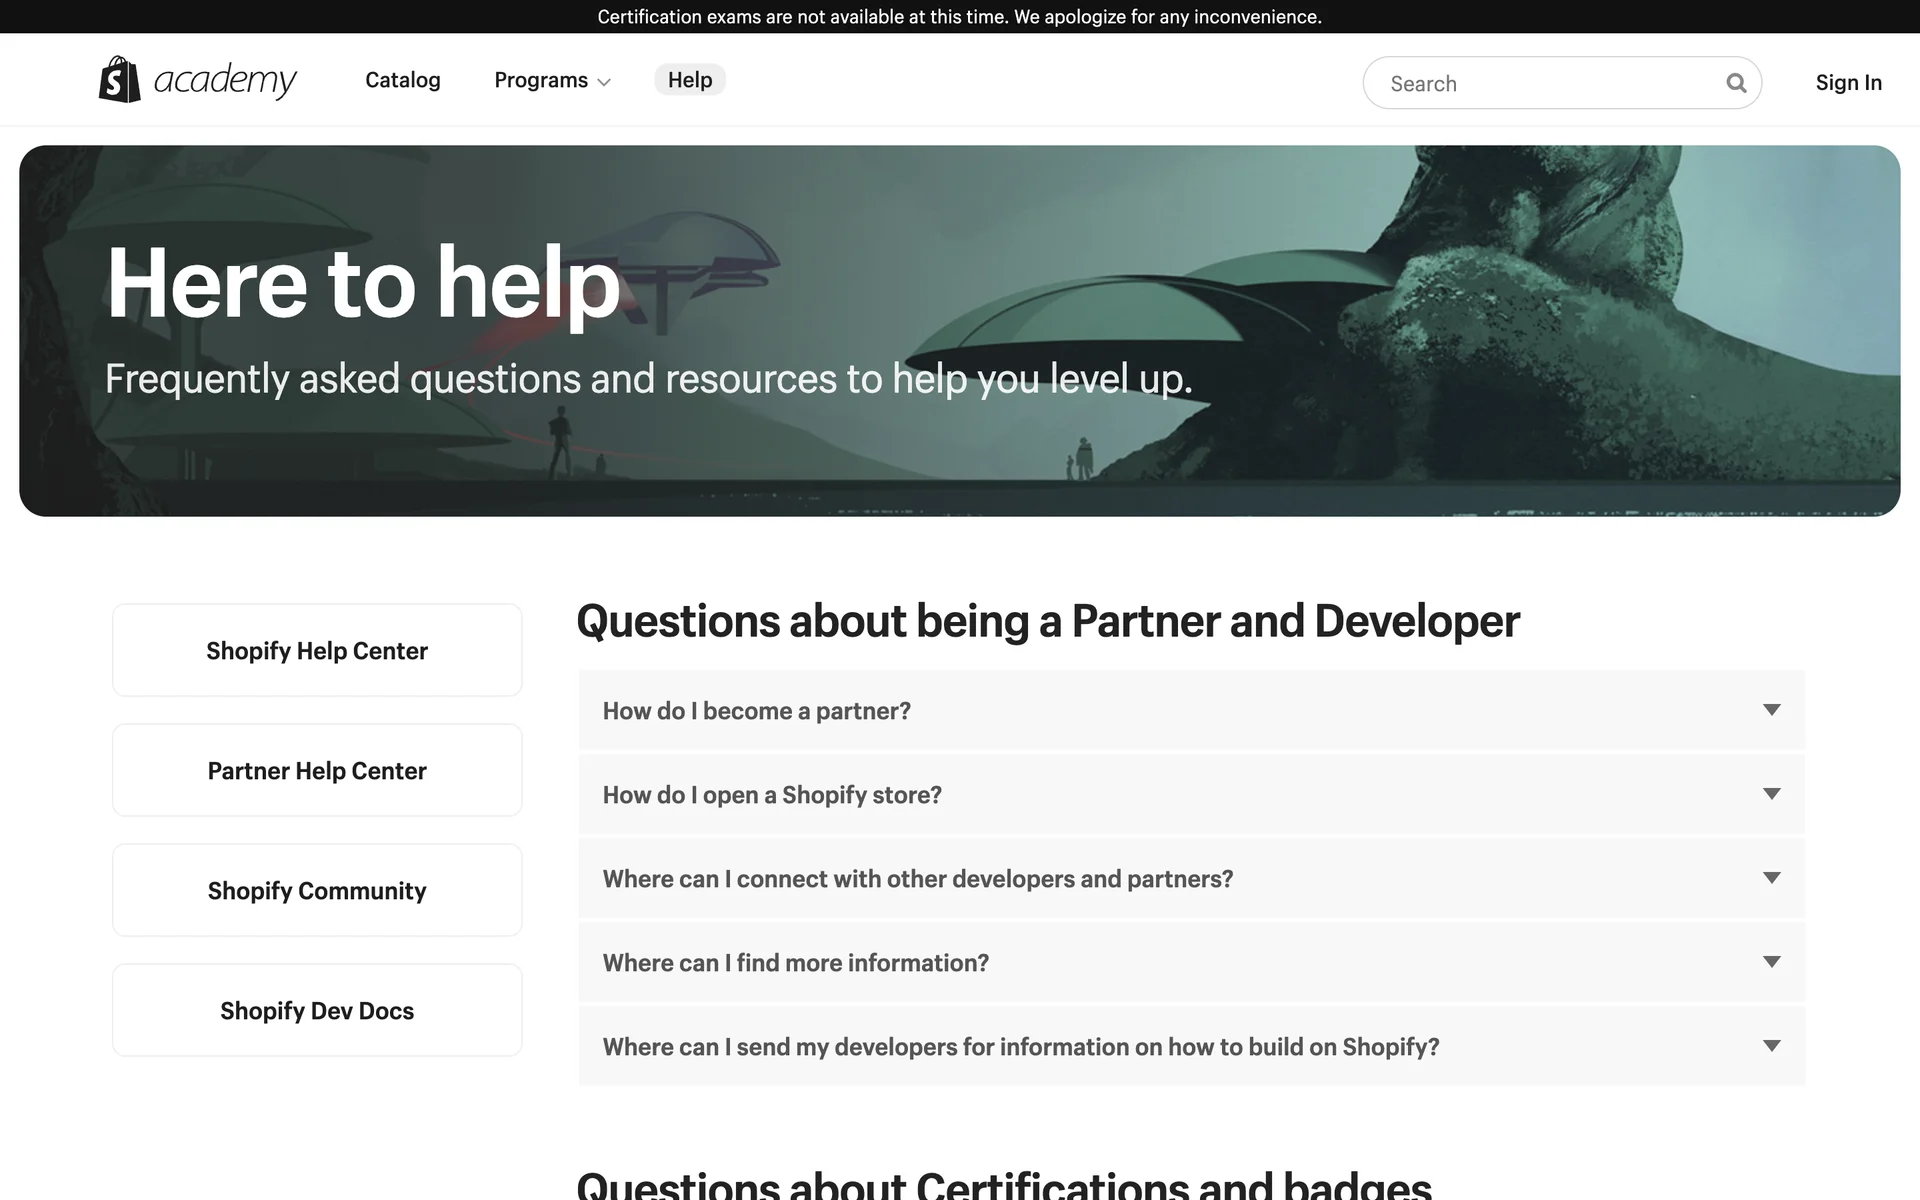The height and width of the screenshot is (1200, 1920).
Task: Open the Partner Help Center button
Action: pyautogui.click(x=317, y=771)
